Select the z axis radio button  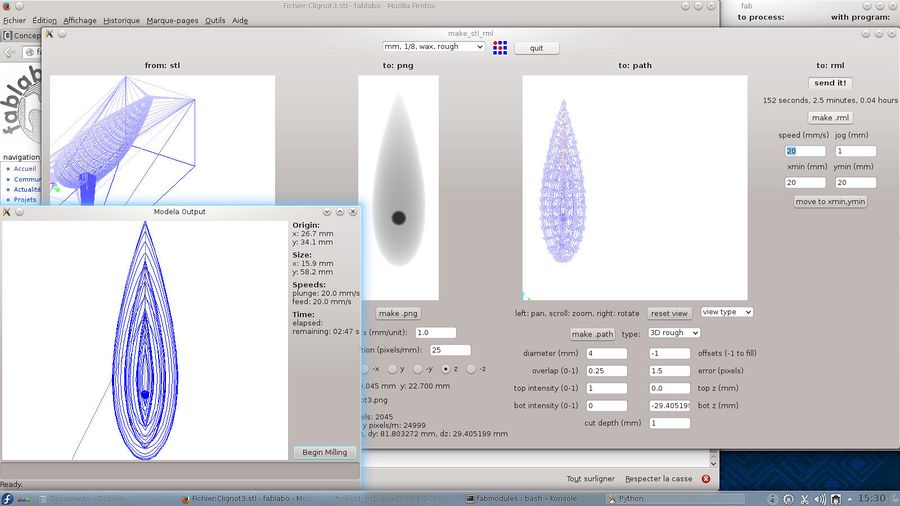445,369
